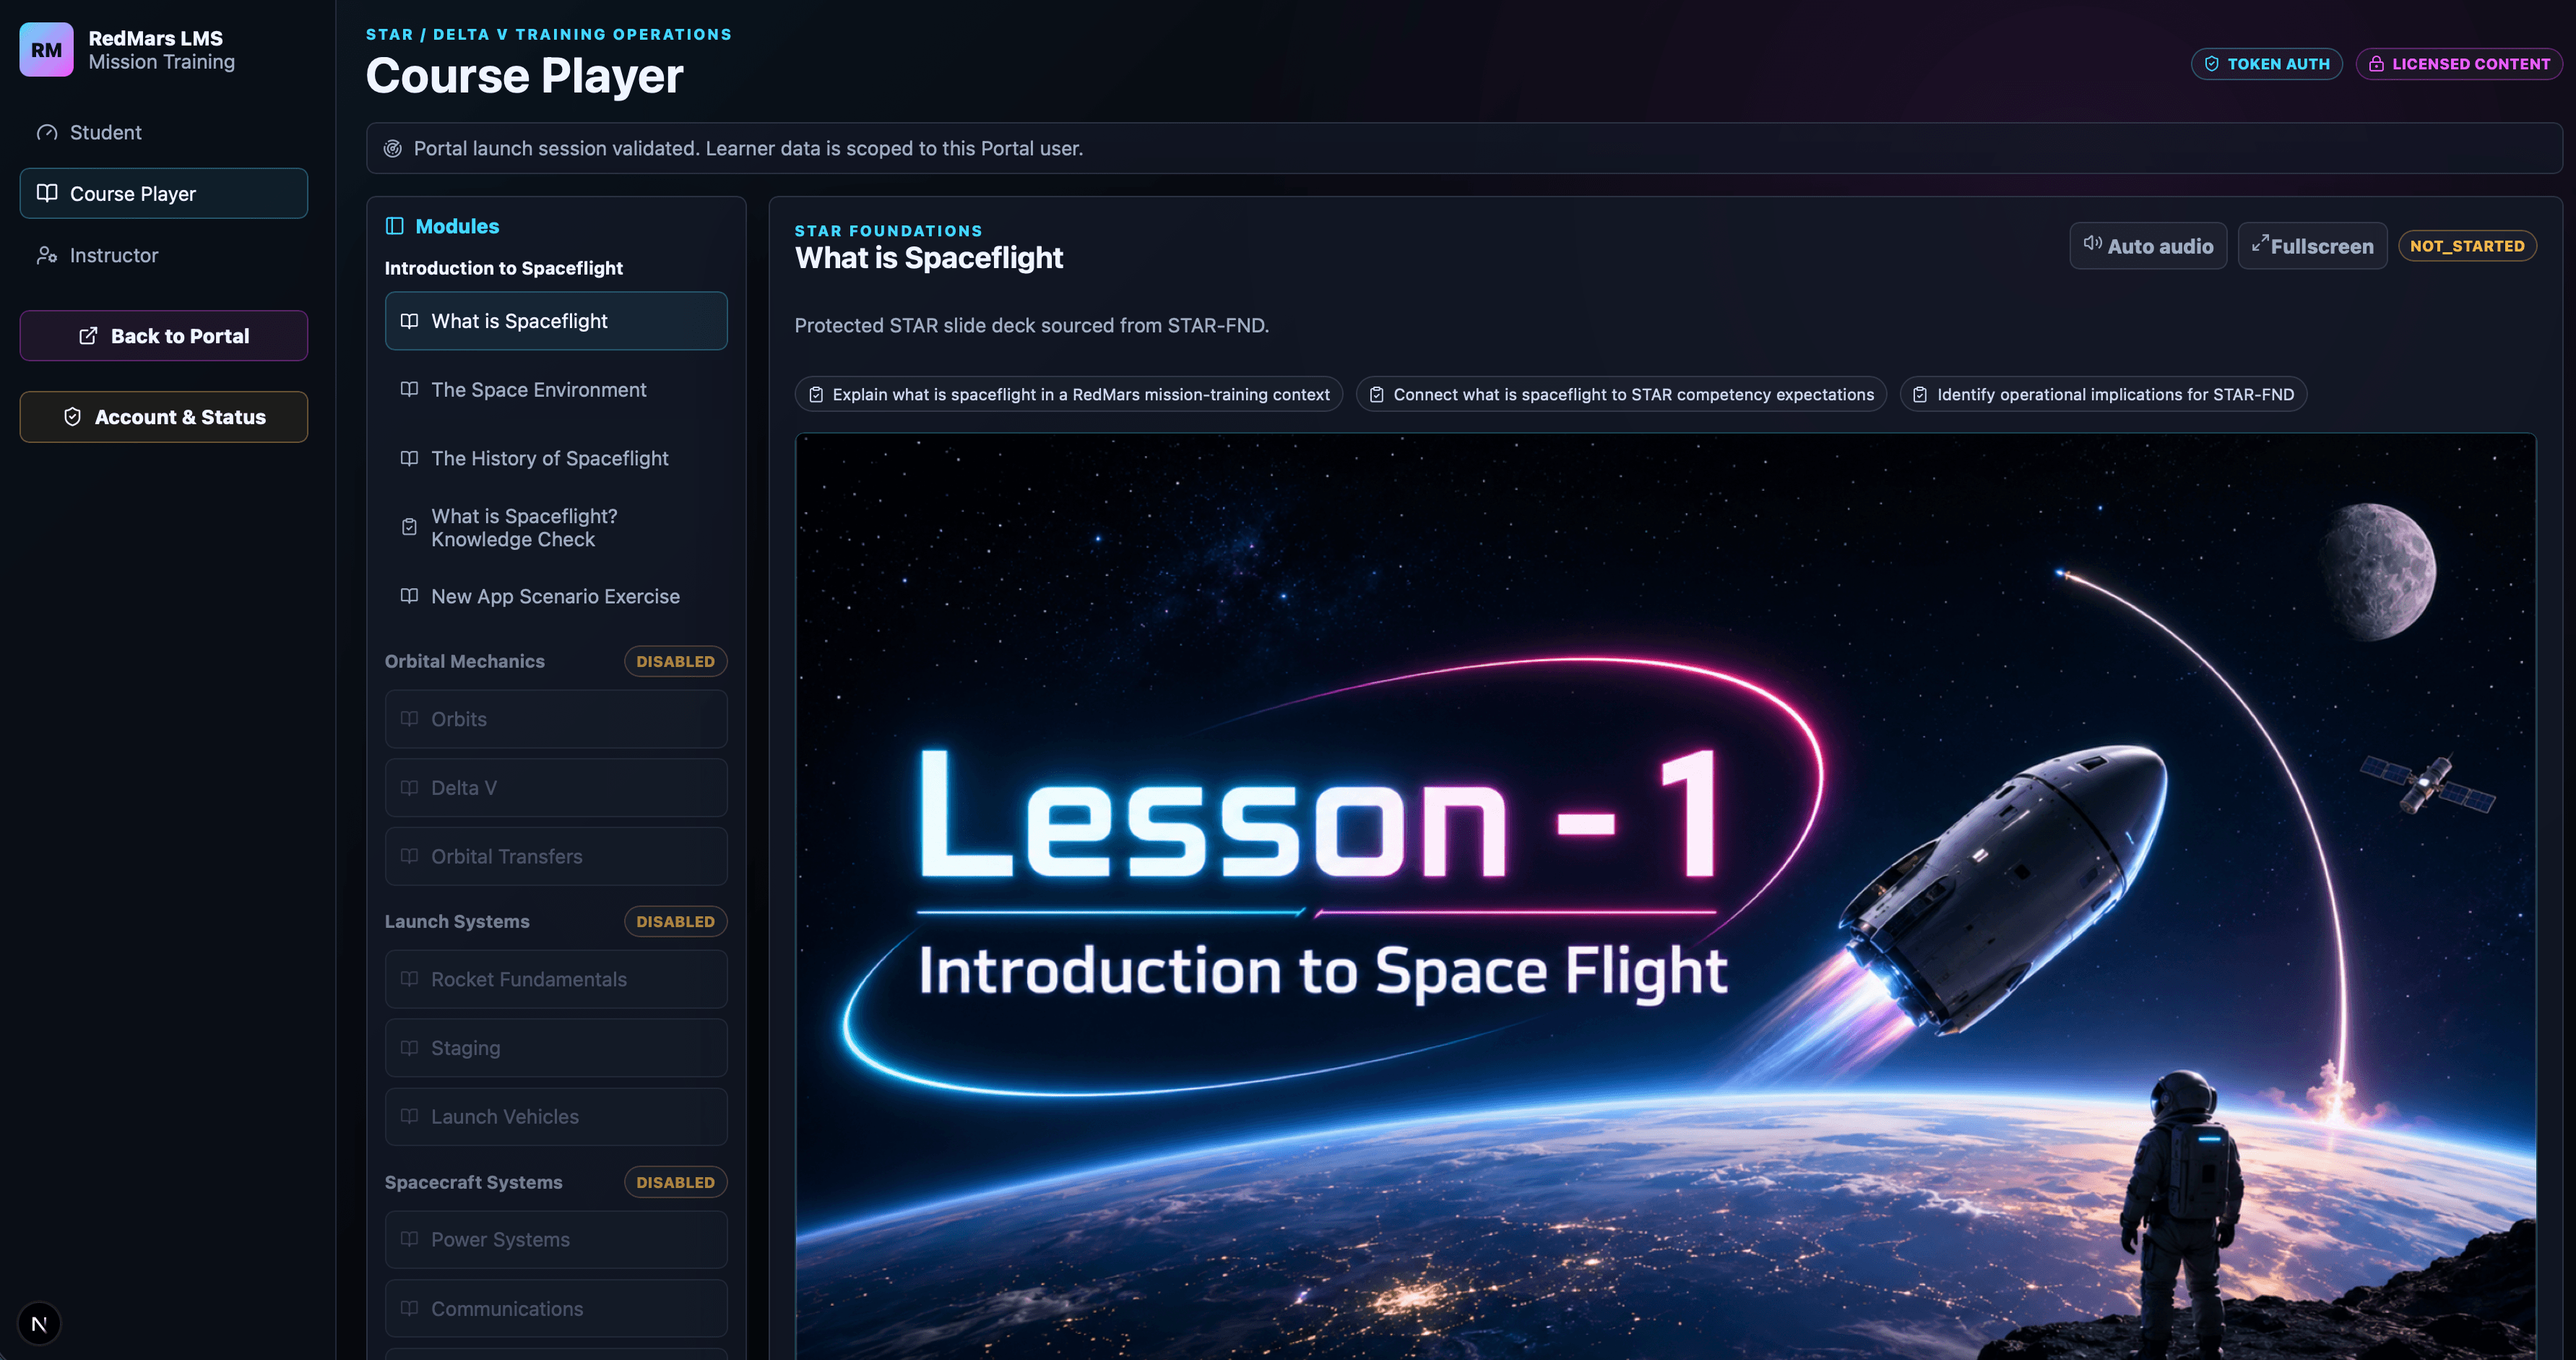Click the disabled Staging lesson
2576x1360 pixels.
(556, 1048)
